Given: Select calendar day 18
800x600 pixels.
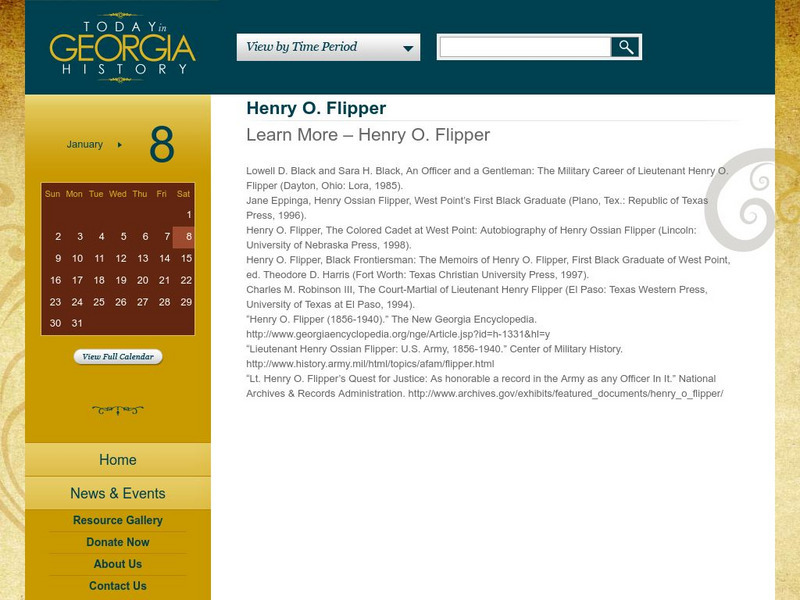Looking at the screenshot, I should pyautogui.click(x=99, y=281).
